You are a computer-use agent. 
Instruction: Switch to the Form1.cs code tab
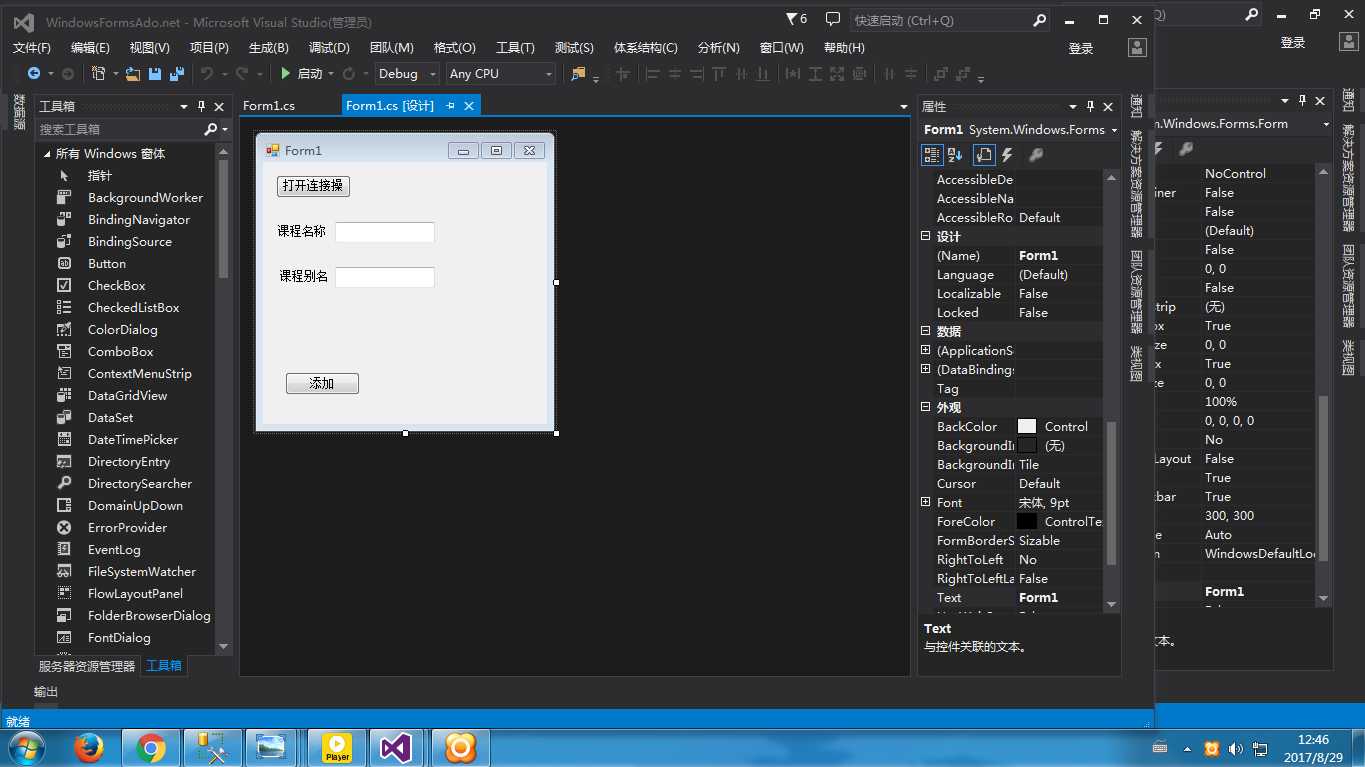[x=269, y=105]
